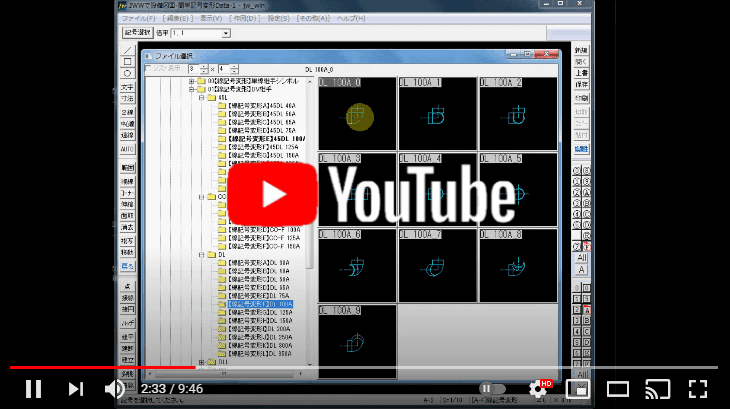Image resolution: width=730 pixels, height=409 pixels.
Task: Select the circle drawing tool
Action: 127,74
